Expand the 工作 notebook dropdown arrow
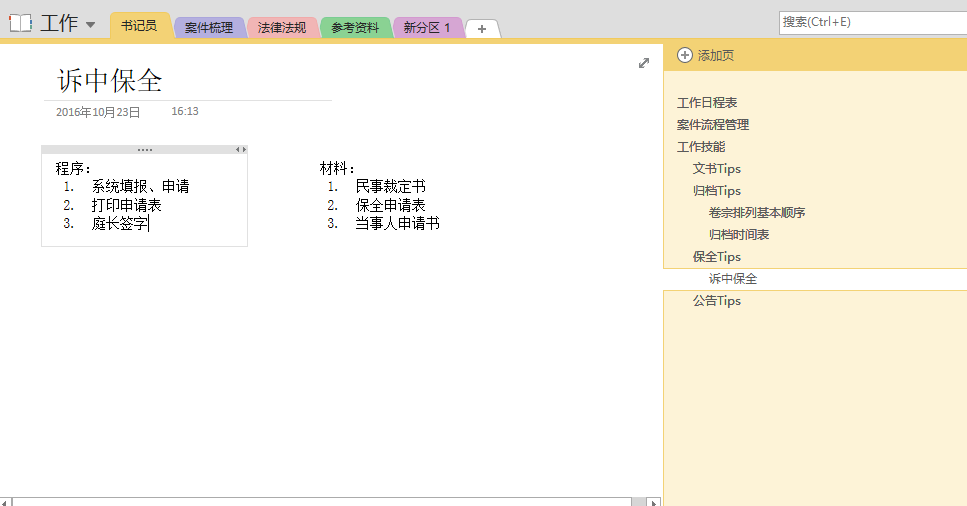Screen dimensions: 967x506 point(90,25)
